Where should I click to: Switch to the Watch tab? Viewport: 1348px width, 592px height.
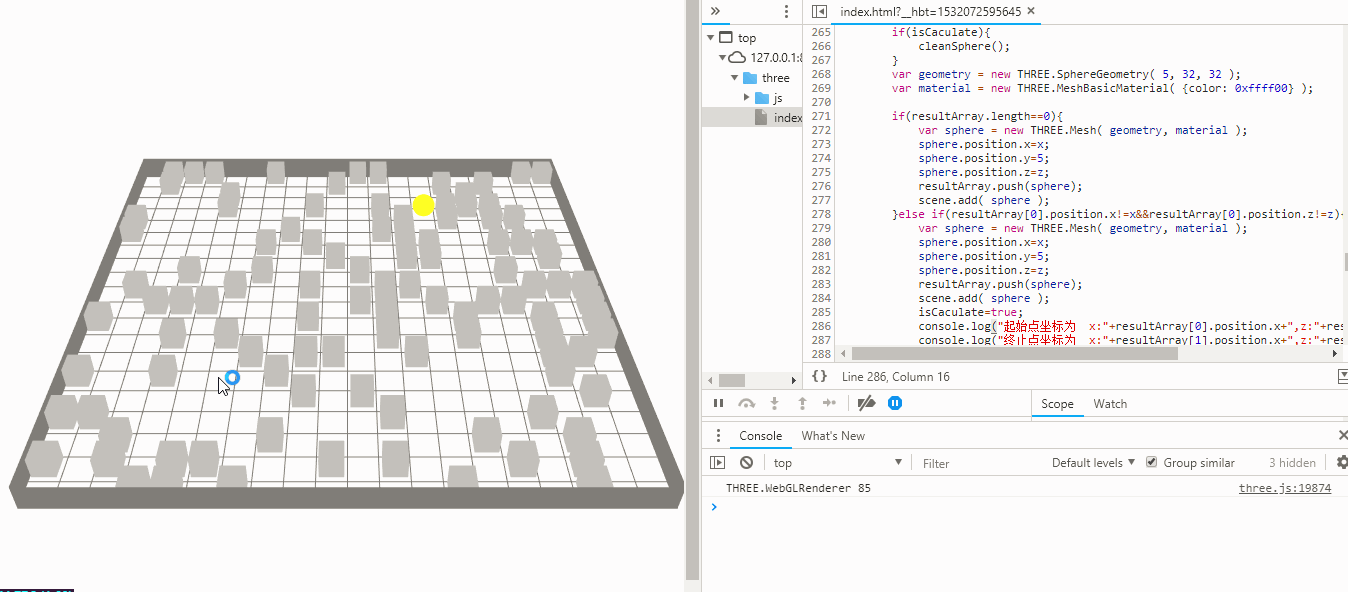pyautogui.click(x=1110, y=404)
